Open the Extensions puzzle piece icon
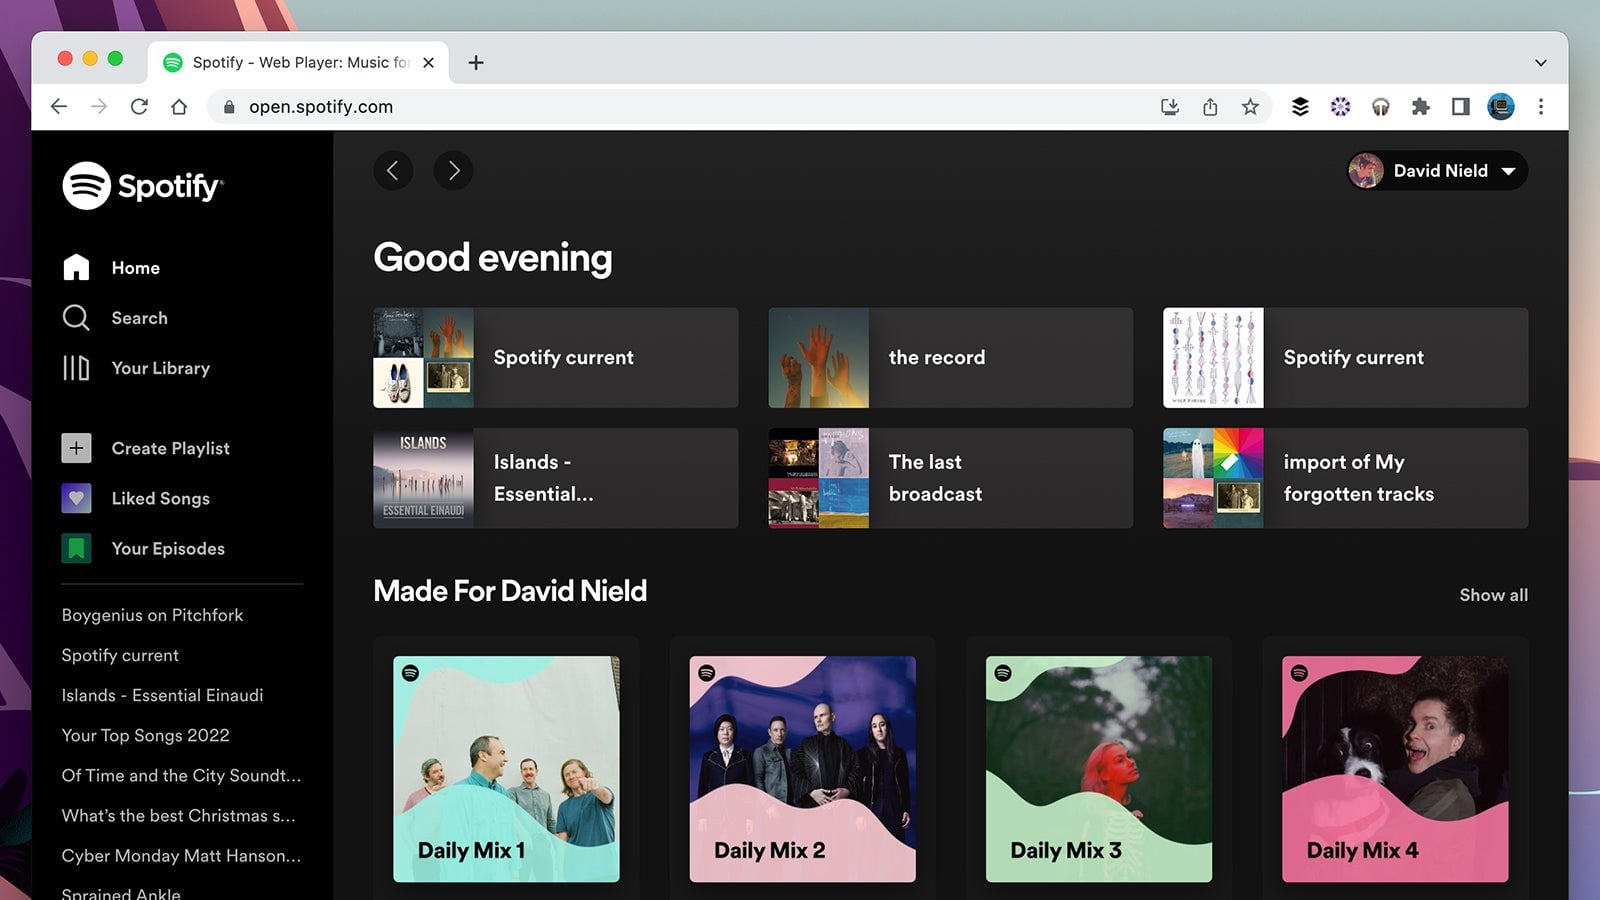The image size is (1600, 900). tap(1420, 106)
